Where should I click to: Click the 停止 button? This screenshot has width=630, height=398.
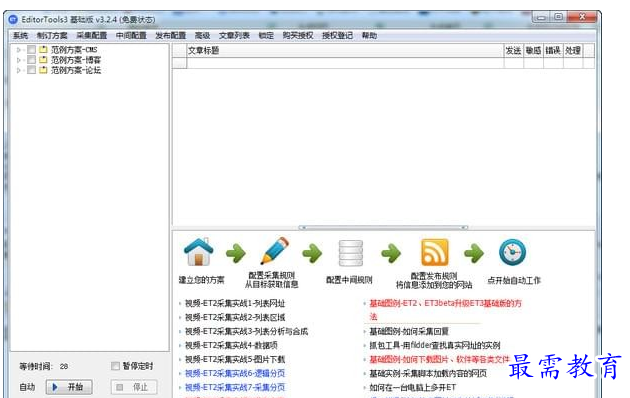point(134,387)
